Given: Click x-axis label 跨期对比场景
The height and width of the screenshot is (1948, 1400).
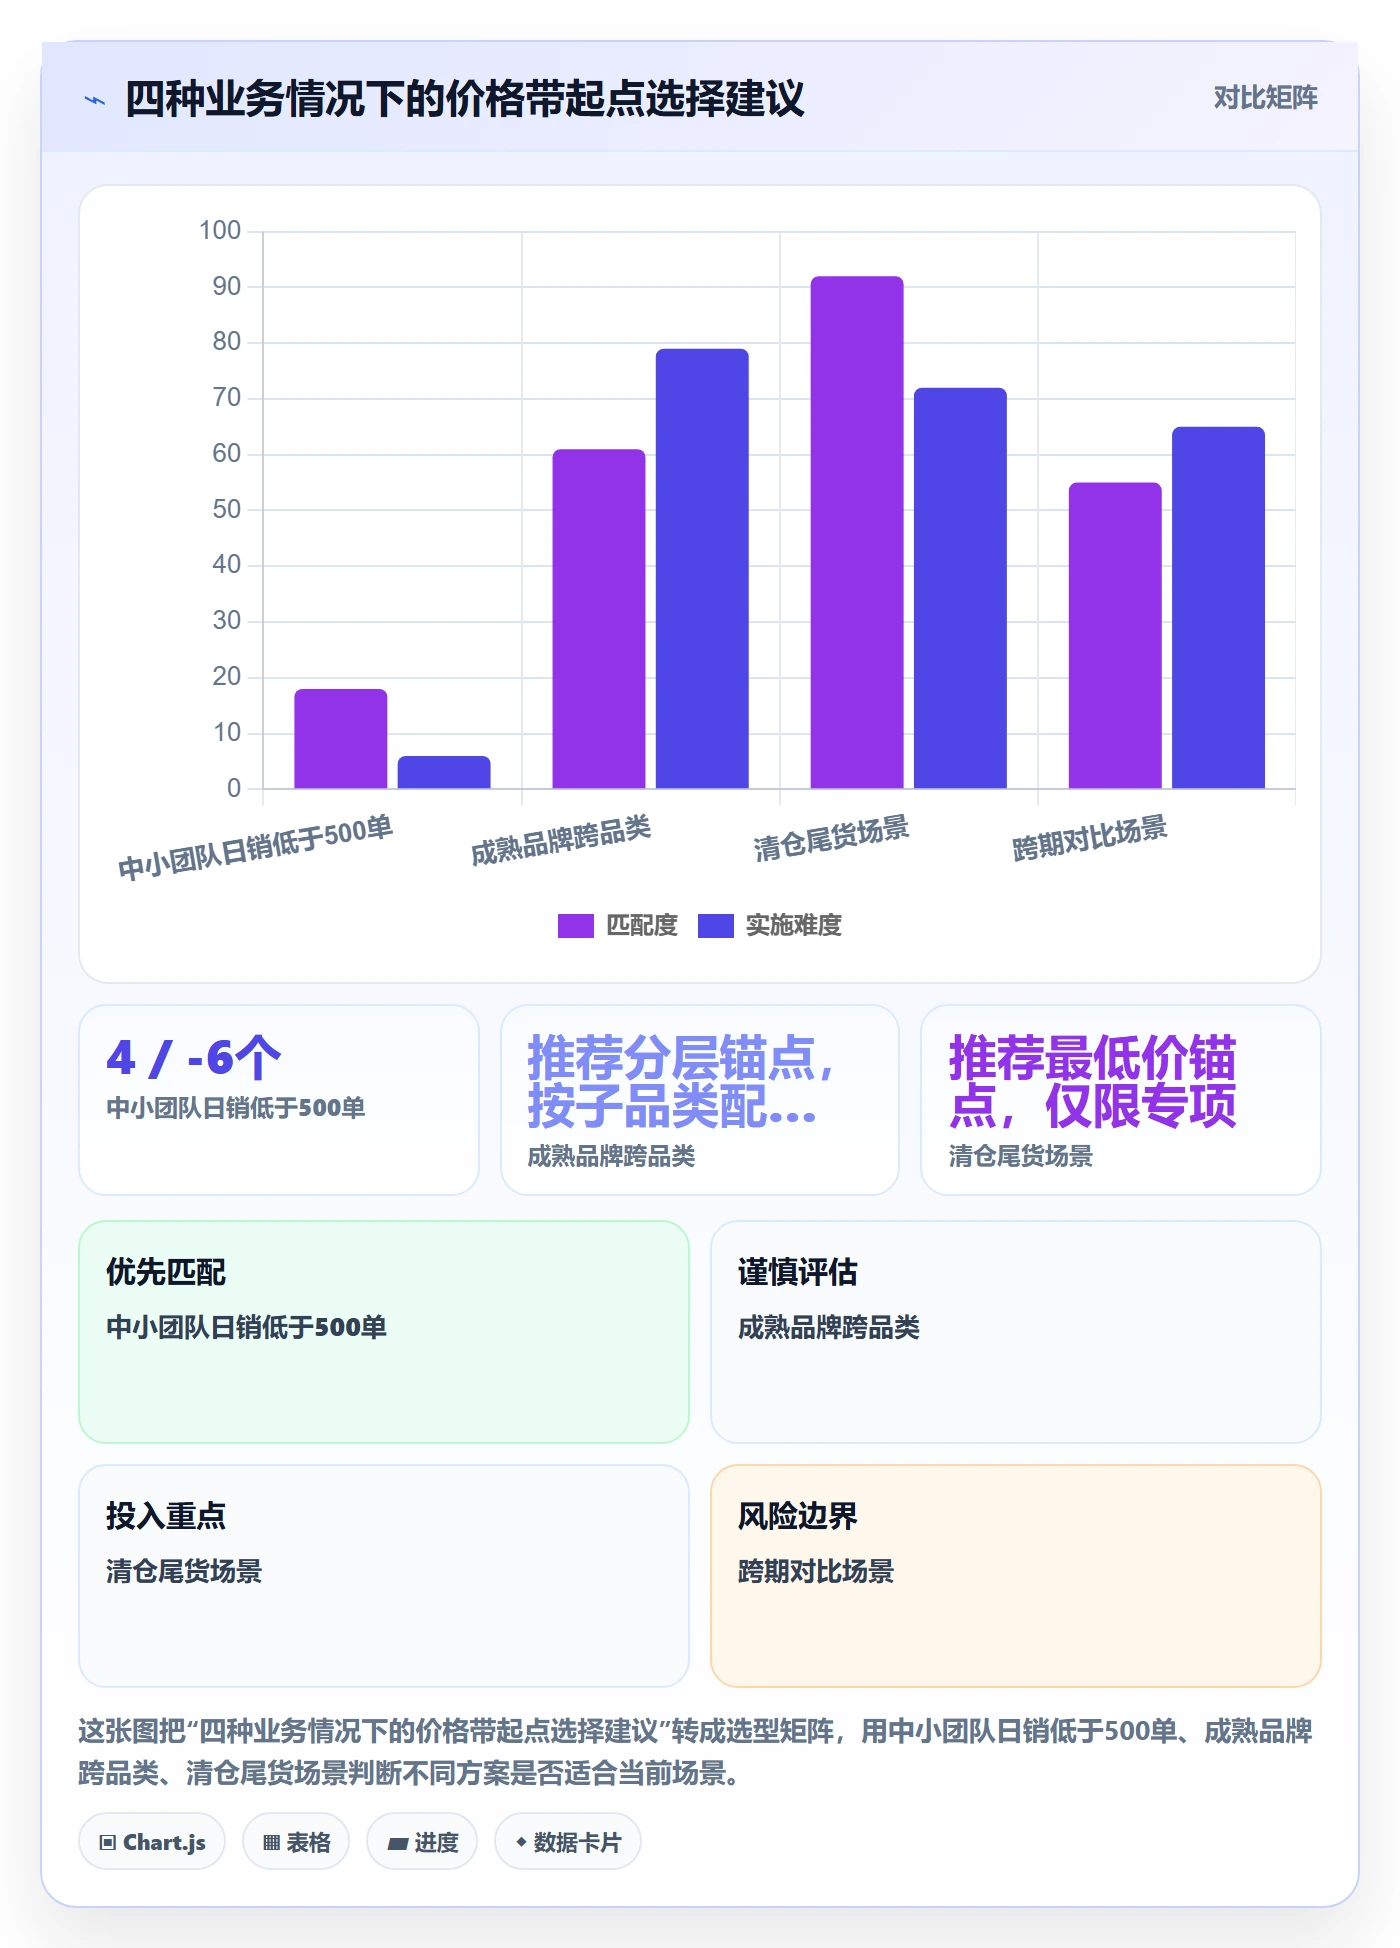Looking at the screenshot, I should pyautogui.click(x=1089, y=838).
